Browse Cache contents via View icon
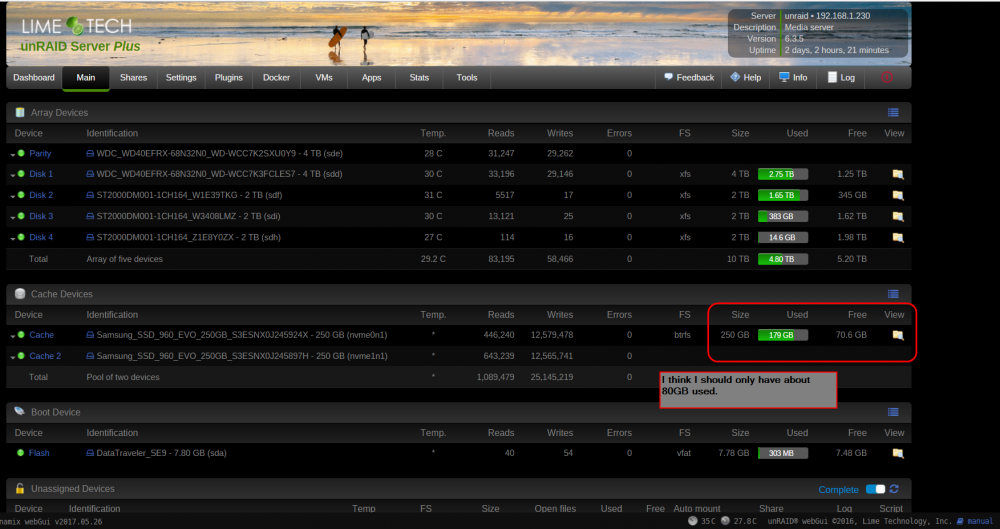This screenshot has width=1000, height=529. [897, 335]
